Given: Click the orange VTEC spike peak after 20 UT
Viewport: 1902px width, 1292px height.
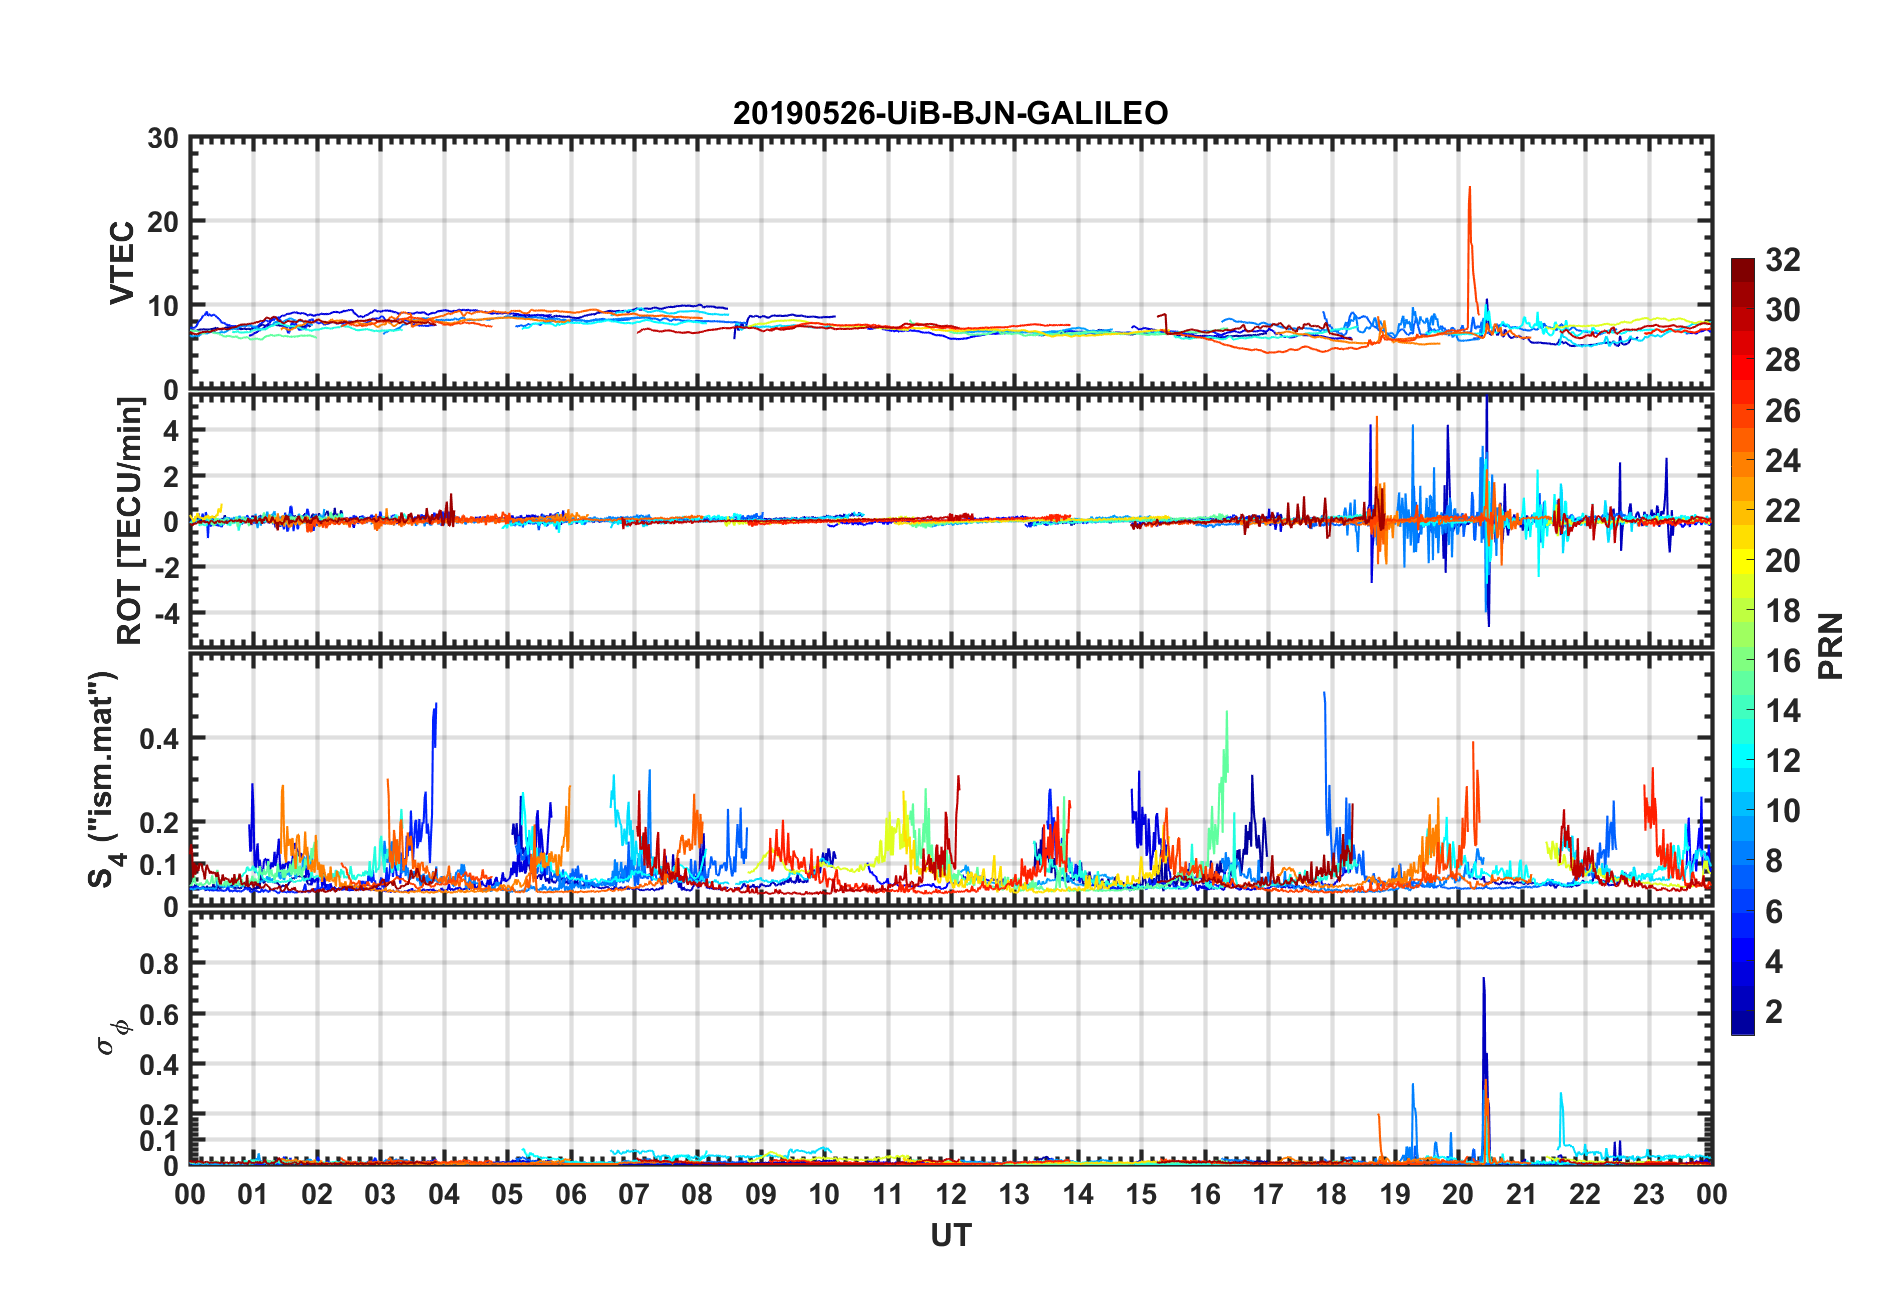Looking at the screenshot, I should tap(1469, 188).
